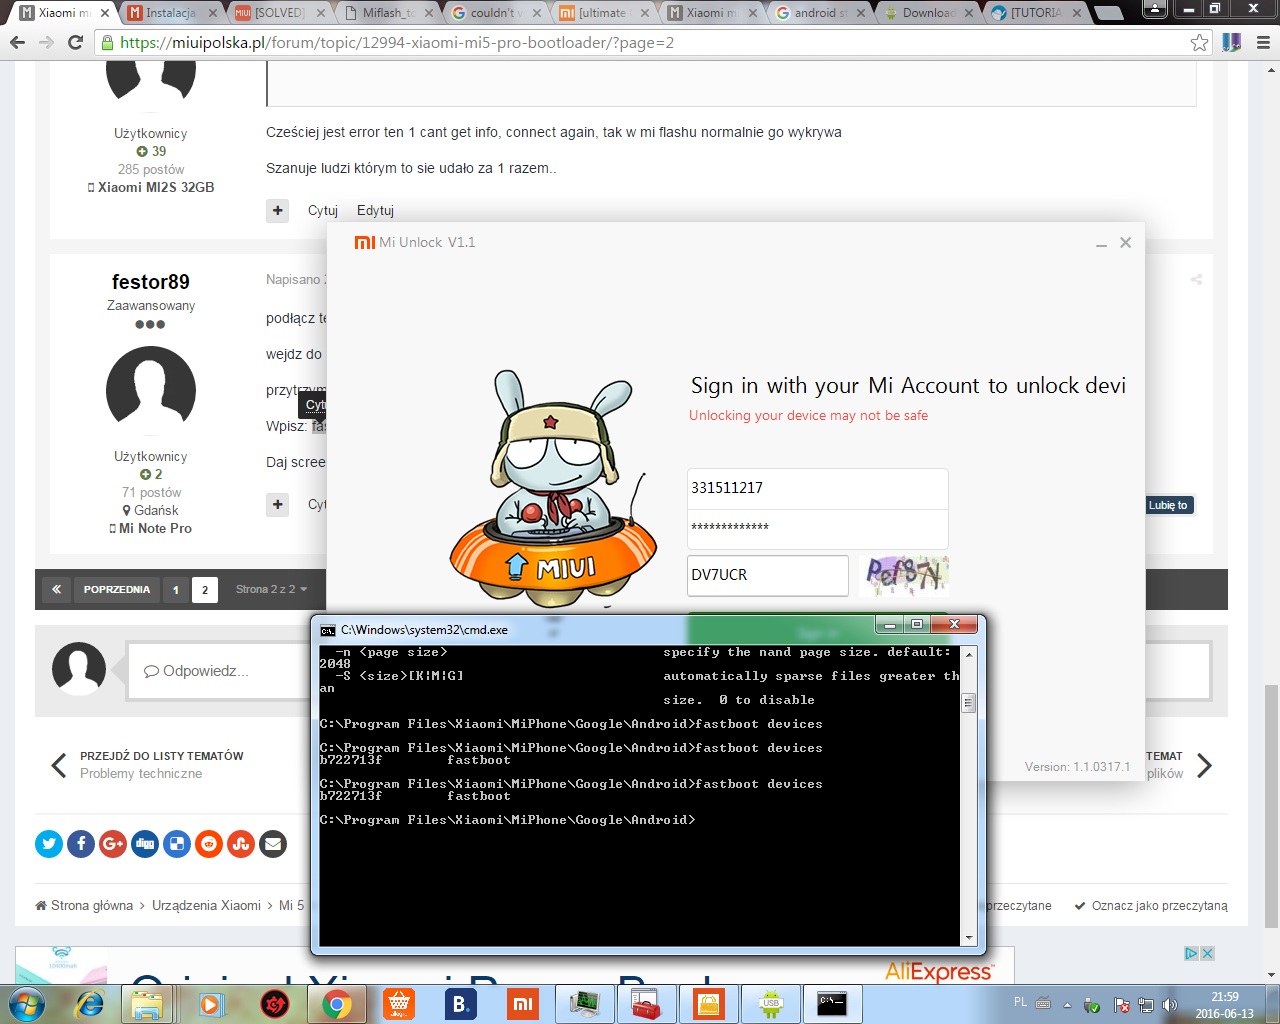
Task: Open the Chrome menu button
Action: (1263, 43)
